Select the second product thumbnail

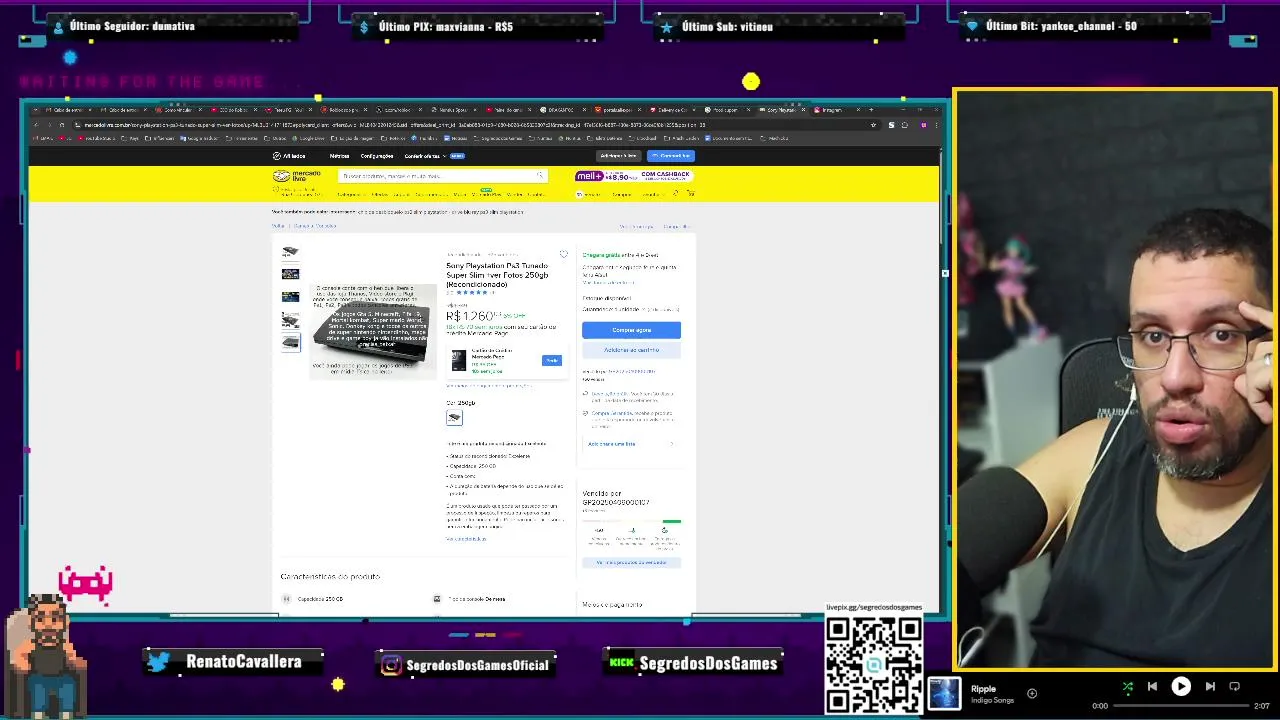tap(290, 274)
